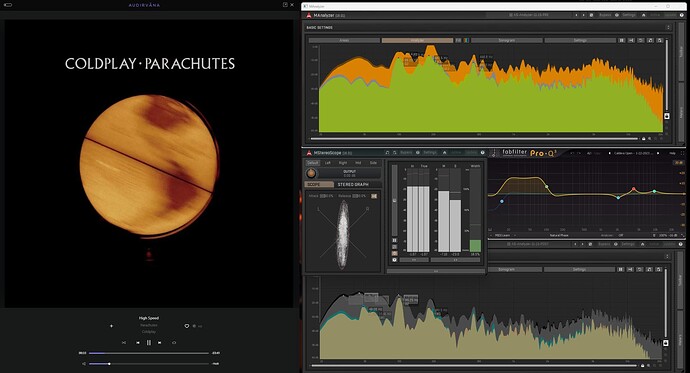Open Settings tab in top MAnalyzer

tap(580, 40)
